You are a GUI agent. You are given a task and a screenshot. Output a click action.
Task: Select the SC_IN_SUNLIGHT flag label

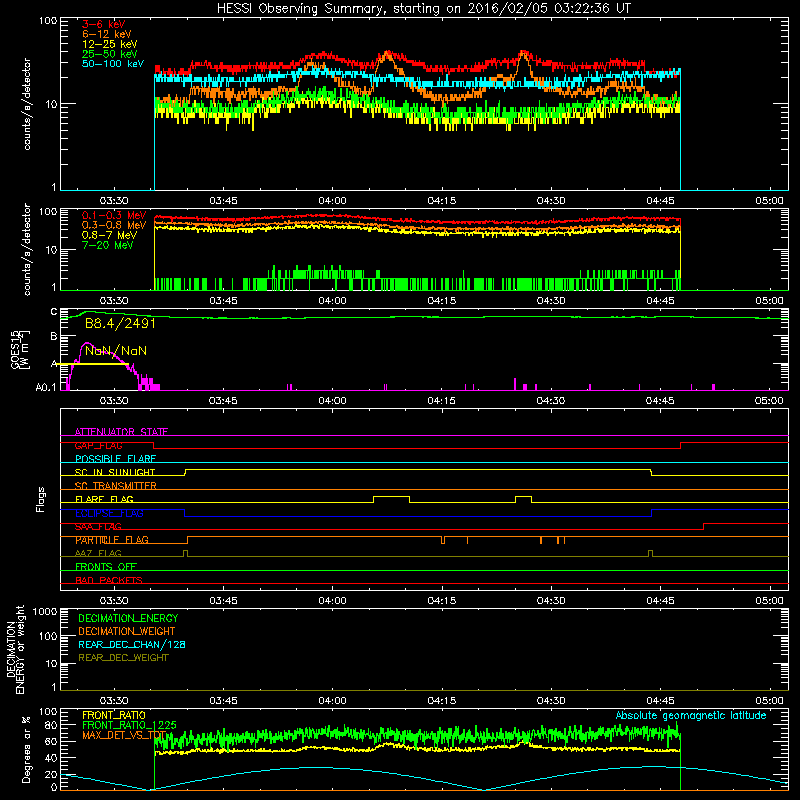[x=115, y=472]
